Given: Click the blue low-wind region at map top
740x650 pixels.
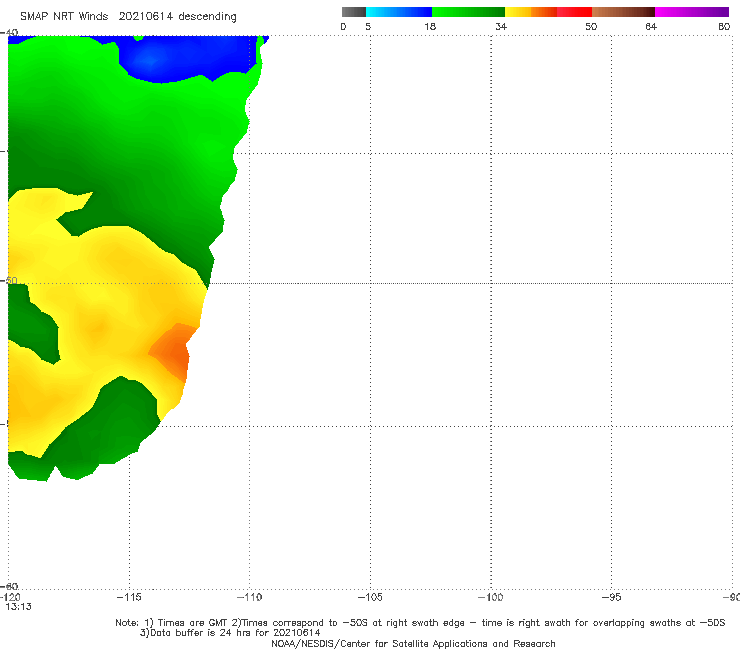Looking at the screenshot, I should tap(189, 59).
